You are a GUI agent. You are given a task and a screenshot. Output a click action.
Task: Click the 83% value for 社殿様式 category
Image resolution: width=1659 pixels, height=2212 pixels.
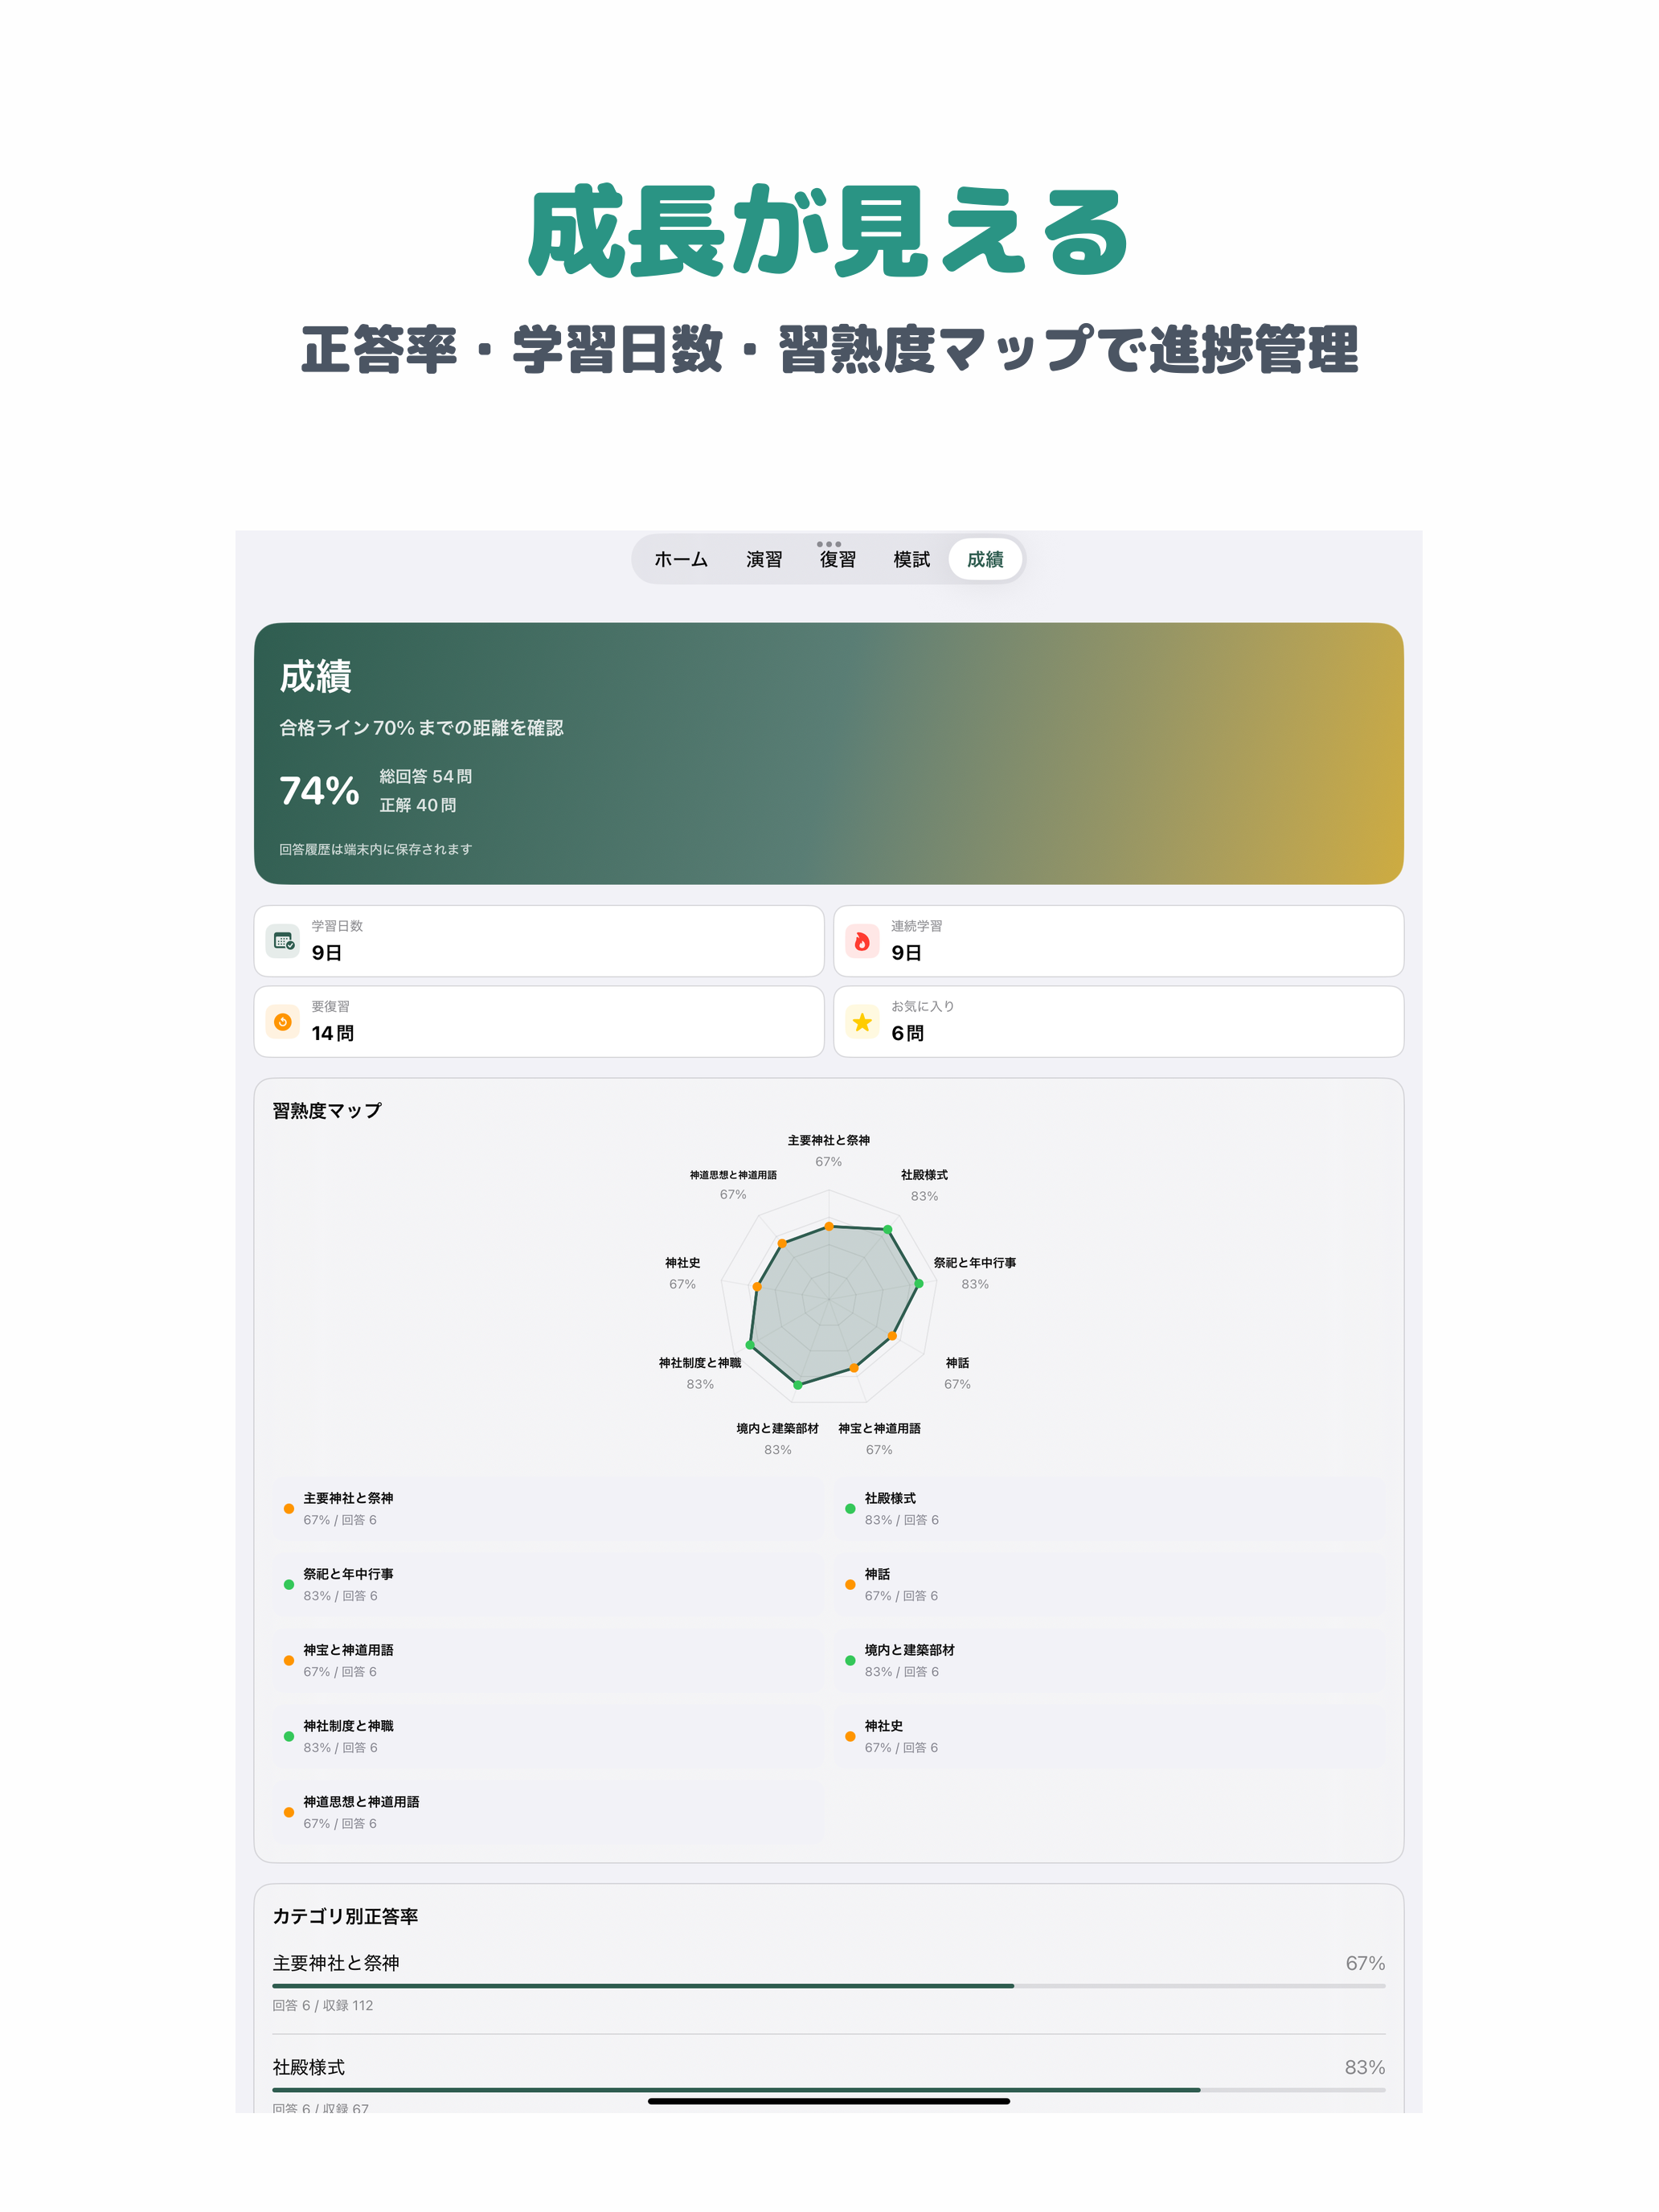tap(1365, 2067)
